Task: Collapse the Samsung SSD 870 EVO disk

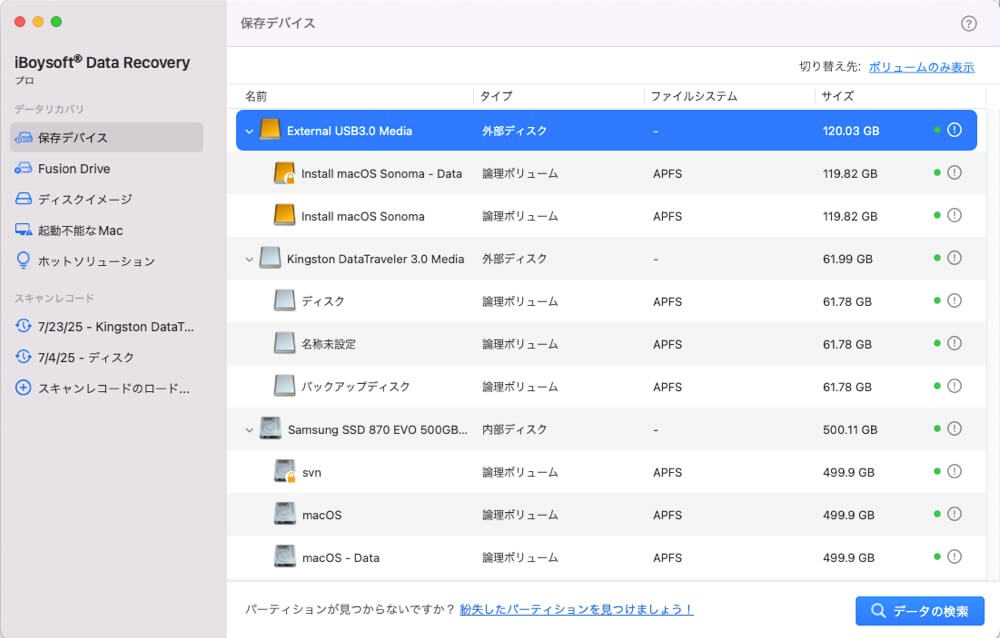Action: [249, 430]
